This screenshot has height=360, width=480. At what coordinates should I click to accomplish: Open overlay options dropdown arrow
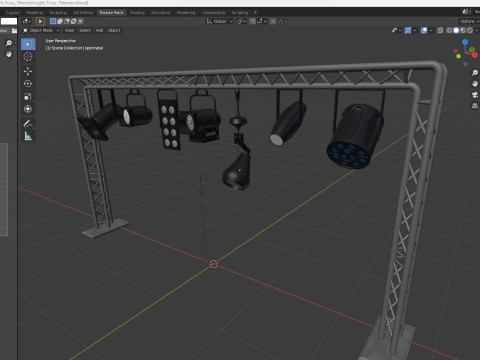431,31
